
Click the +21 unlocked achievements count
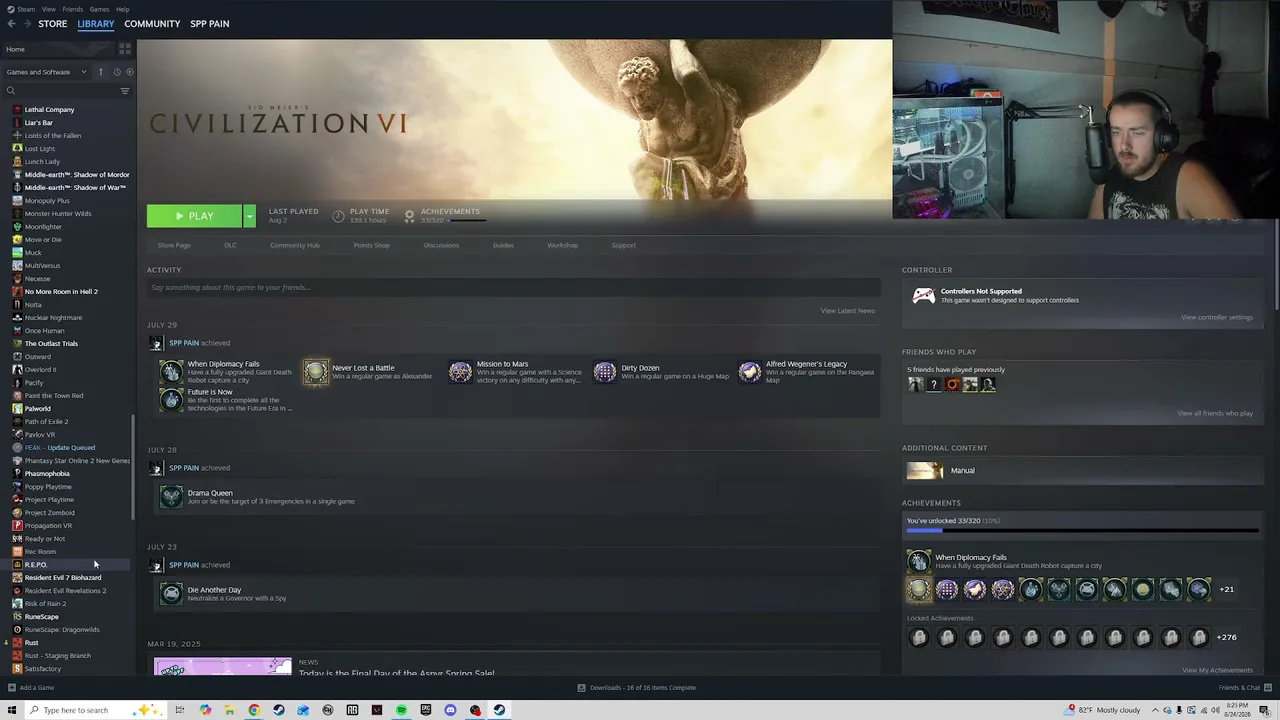[x=1226, y=589]
